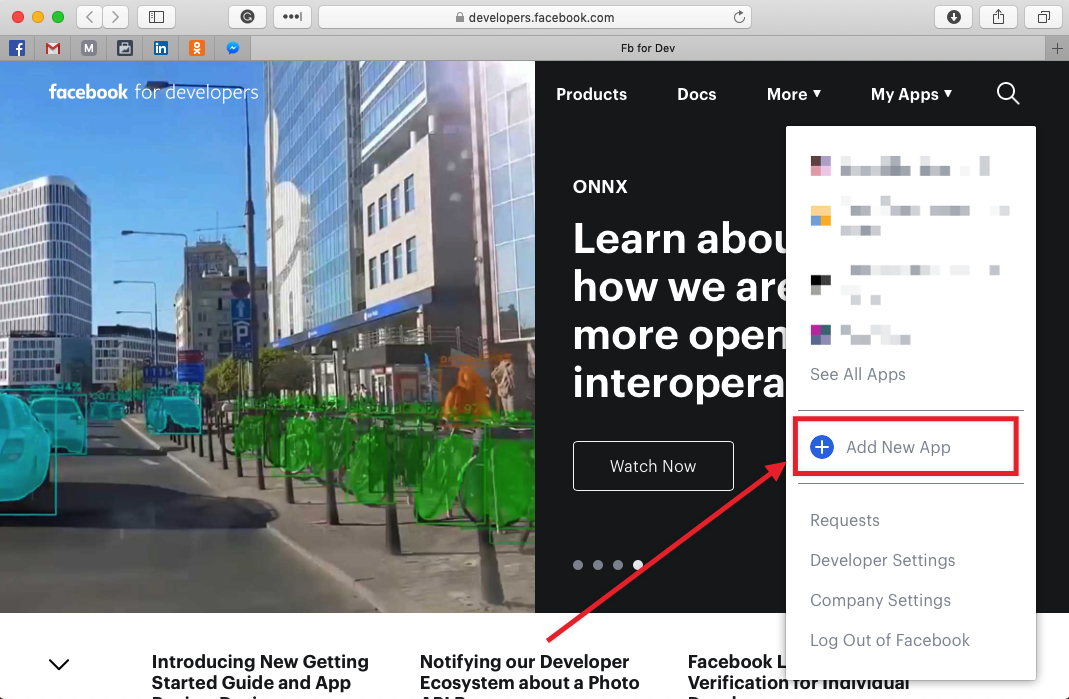Select the third carousel dot
Viewport: 1069px width, 699px height.
pos(618,565)
